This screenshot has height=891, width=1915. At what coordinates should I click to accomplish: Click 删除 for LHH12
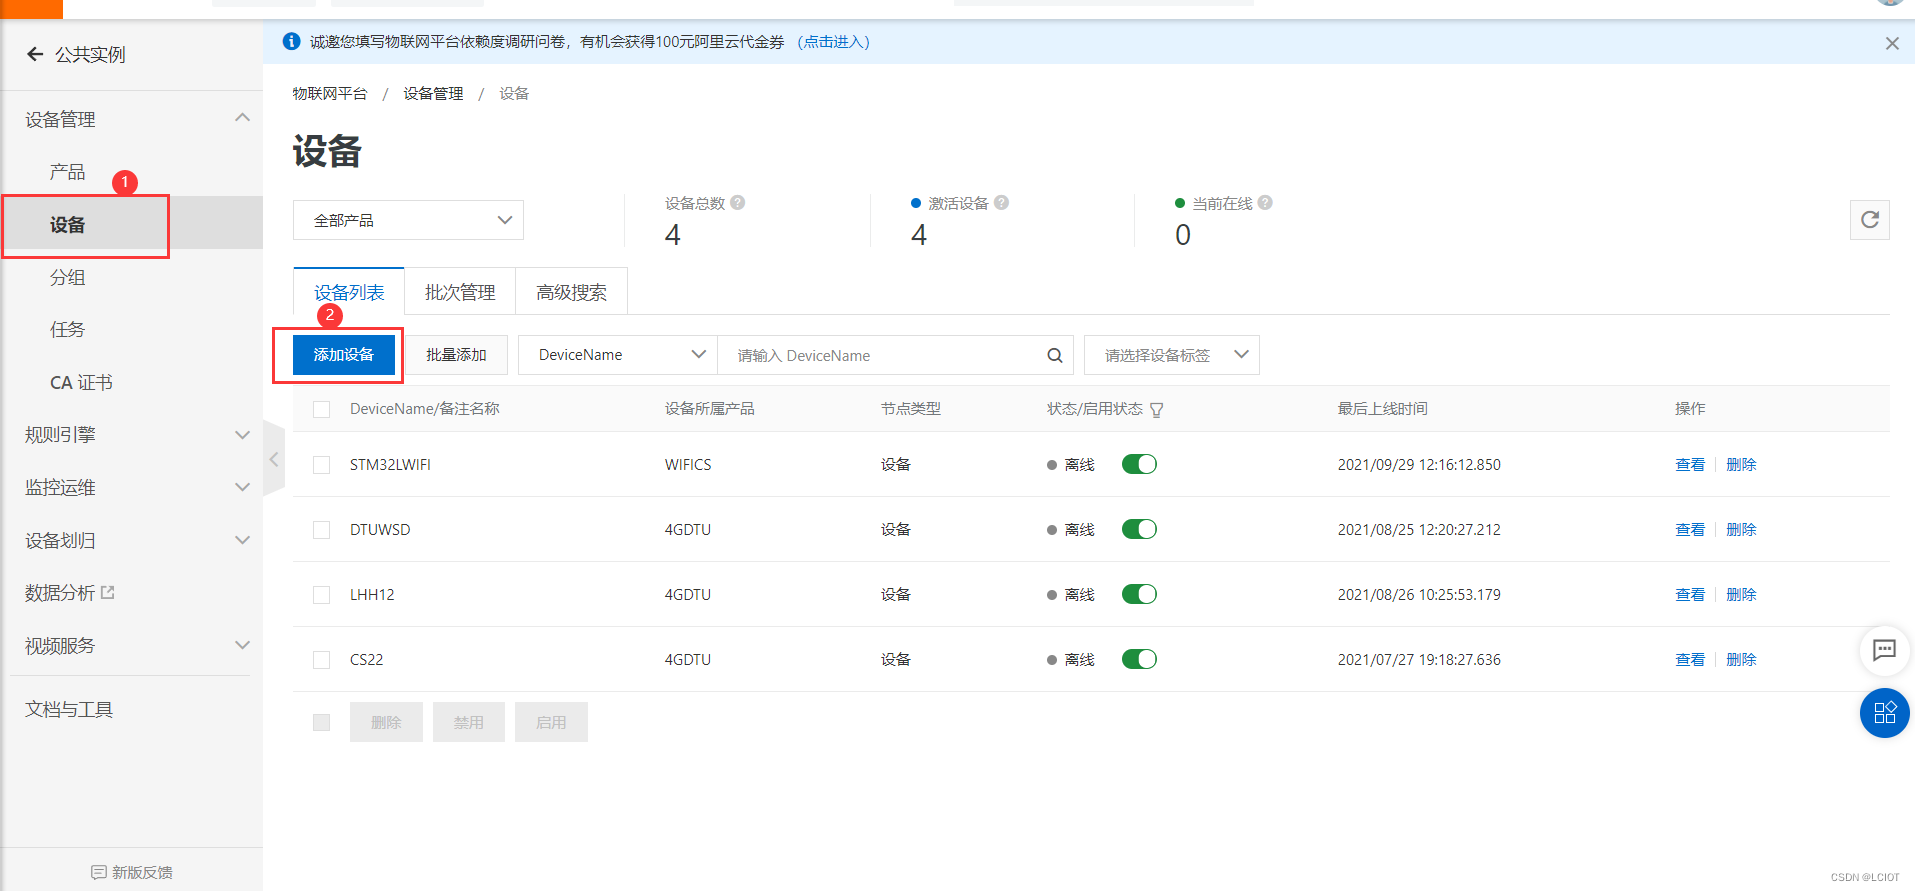[x=1741, y=594]
